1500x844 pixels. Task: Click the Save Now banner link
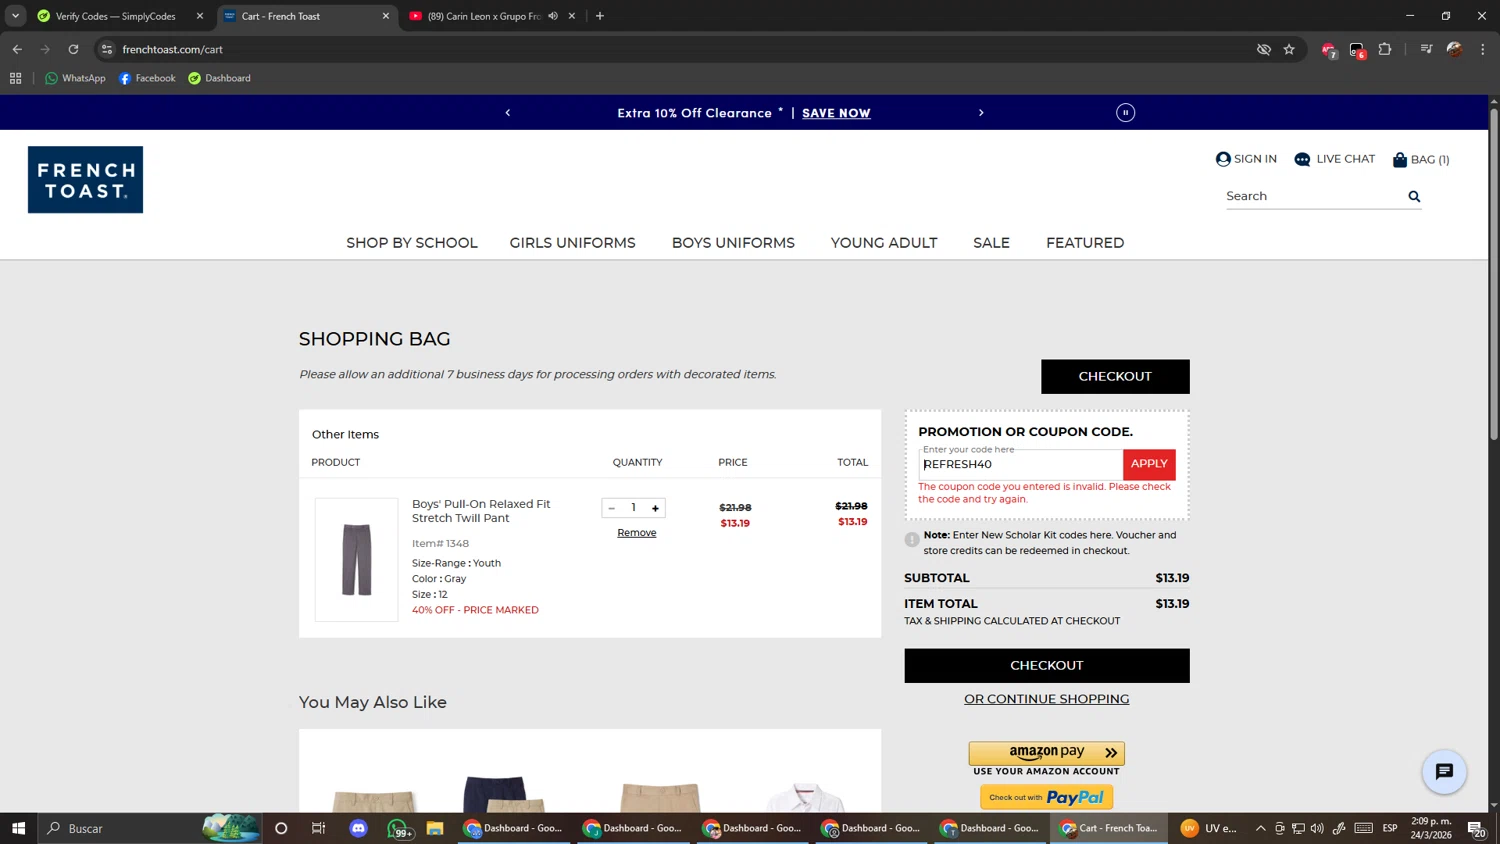pyautogui.click(x=836, y=113)
